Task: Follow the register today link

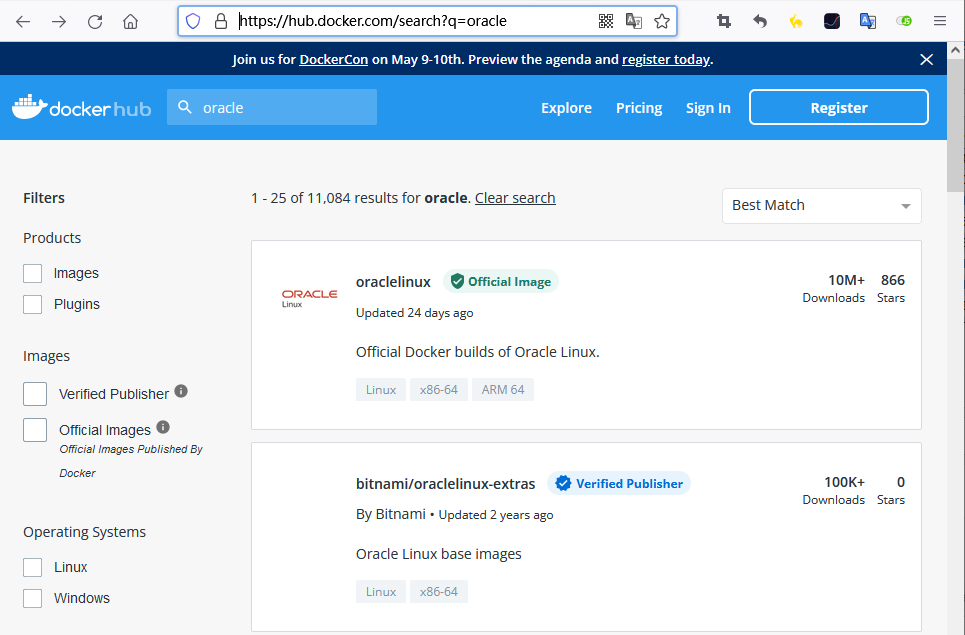Action: (x=666, y=60)
